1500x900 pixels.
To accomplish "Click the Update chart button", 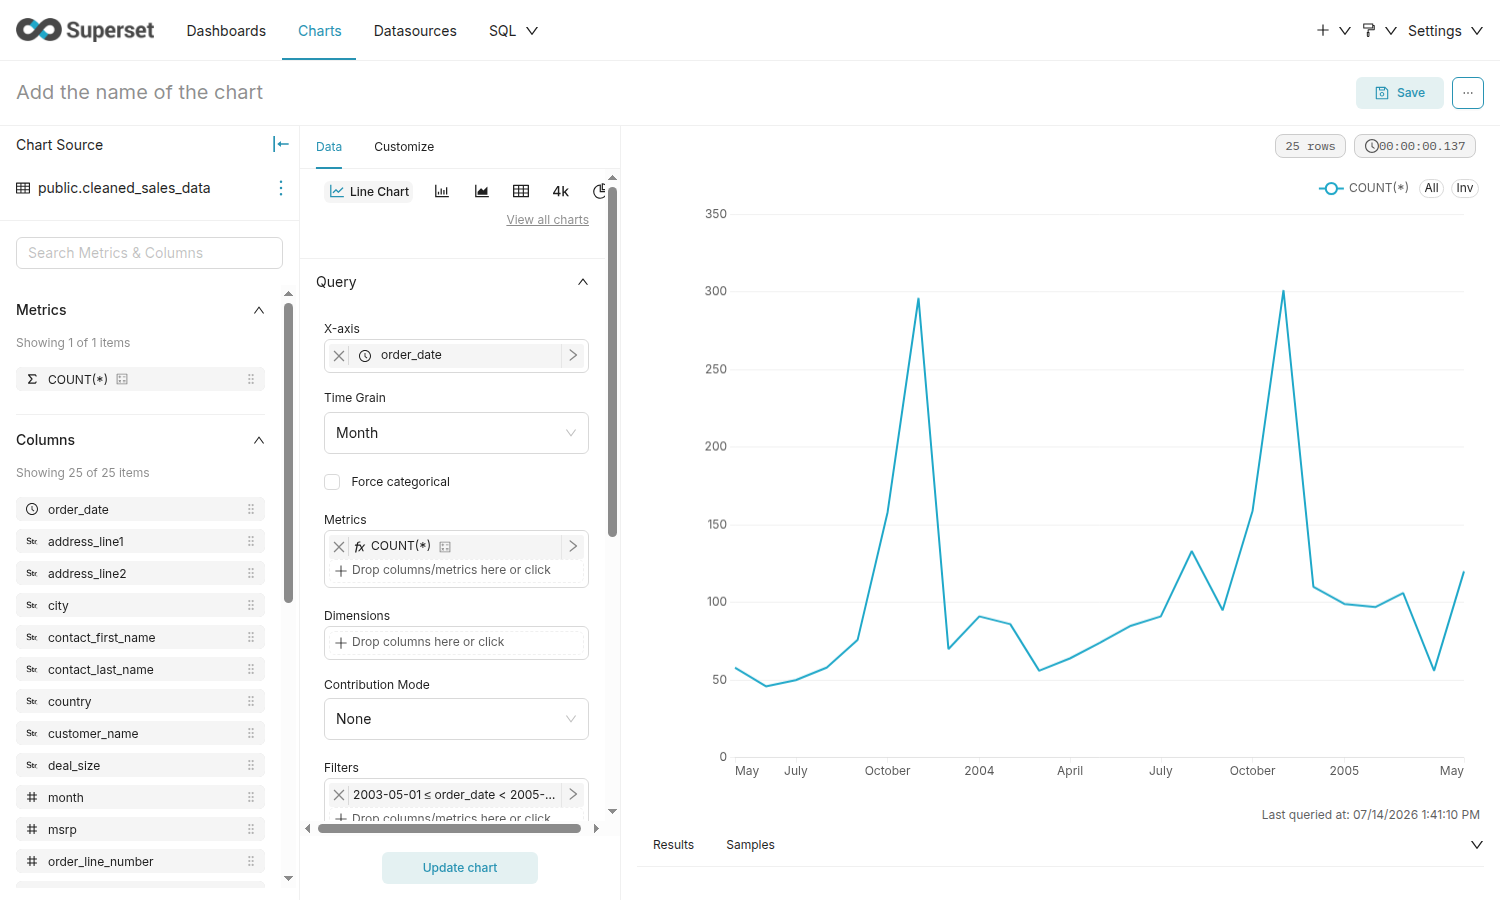I will tap(460, 868).
